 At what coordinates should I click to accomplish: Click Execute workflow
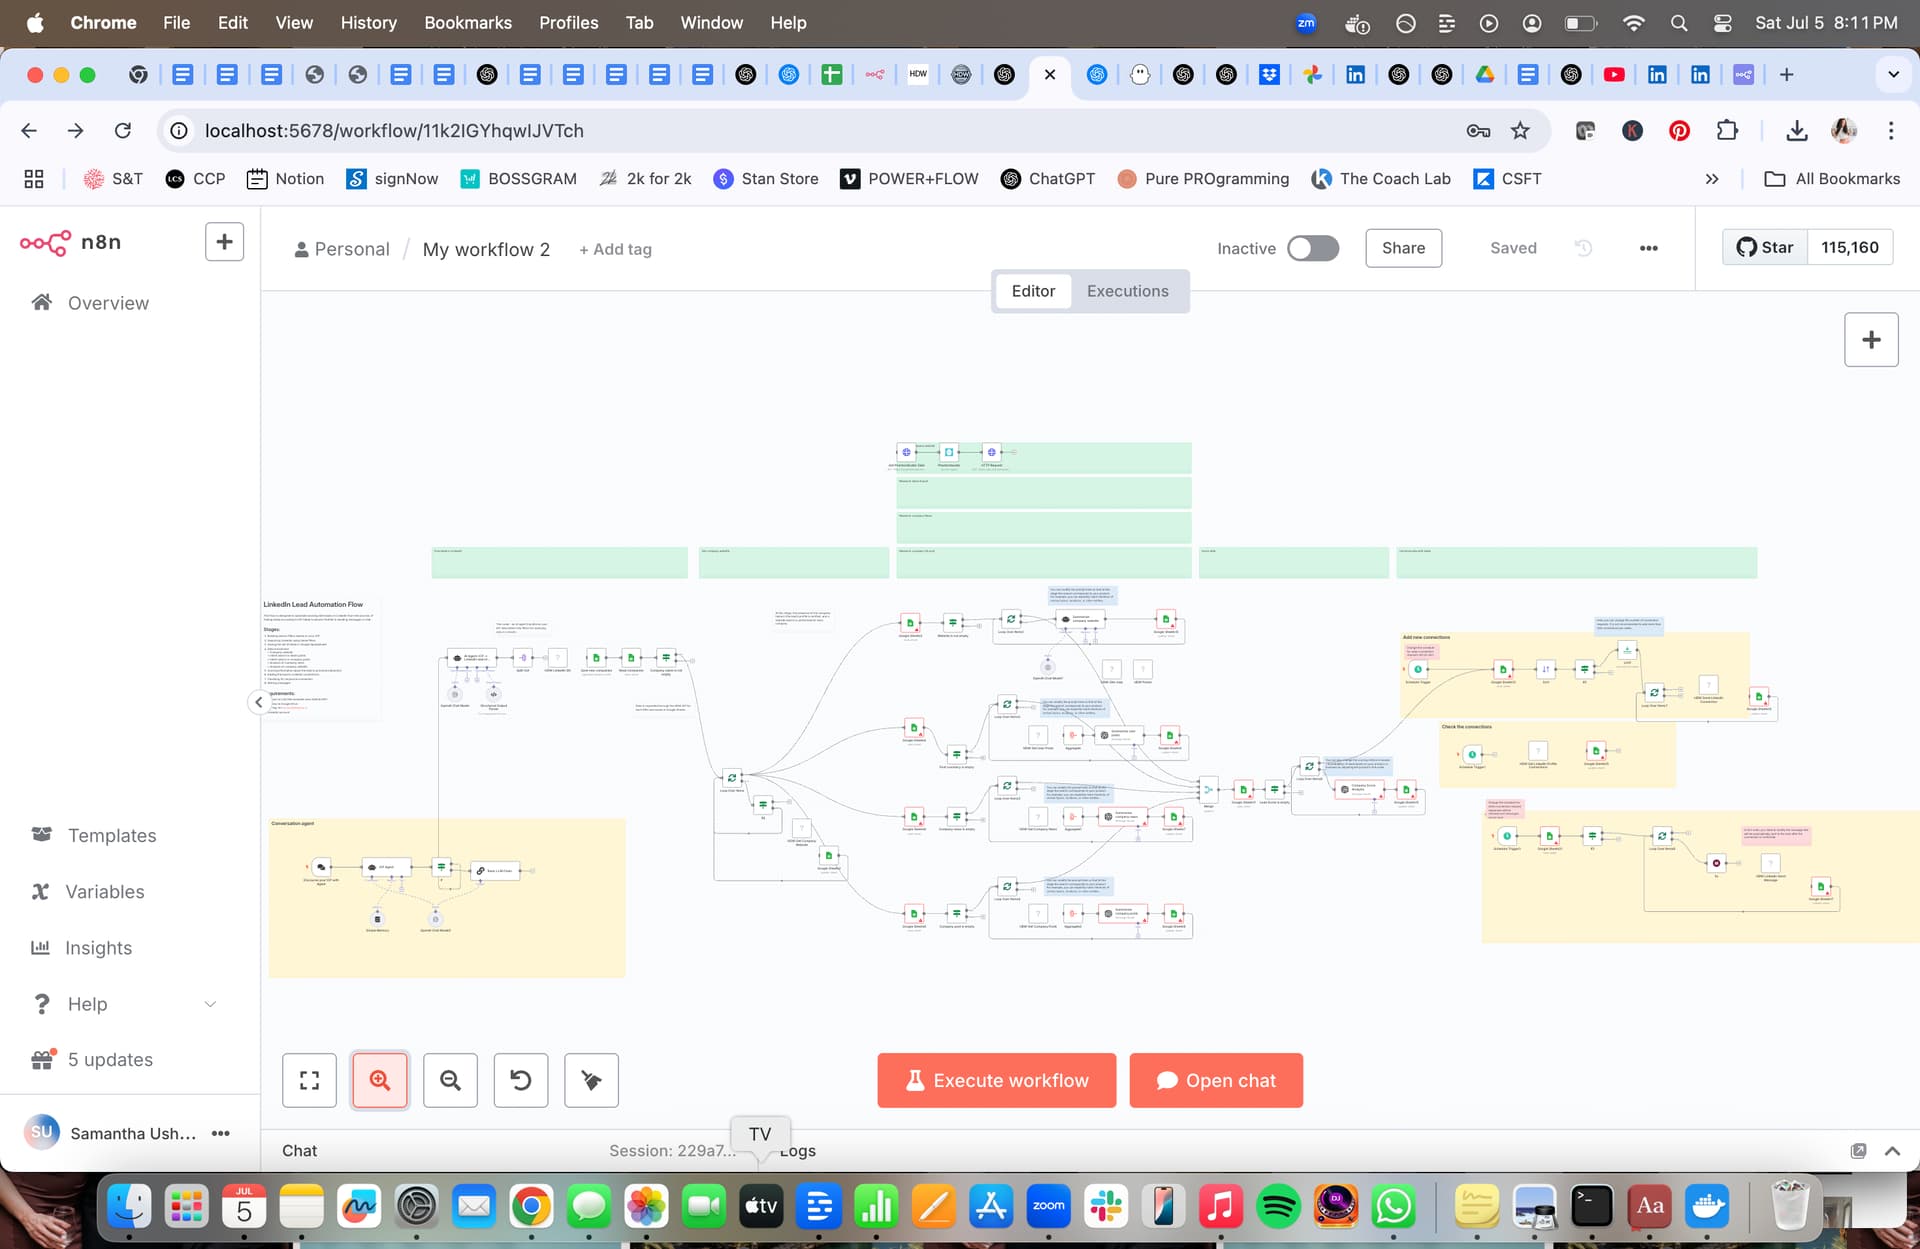997,1080
